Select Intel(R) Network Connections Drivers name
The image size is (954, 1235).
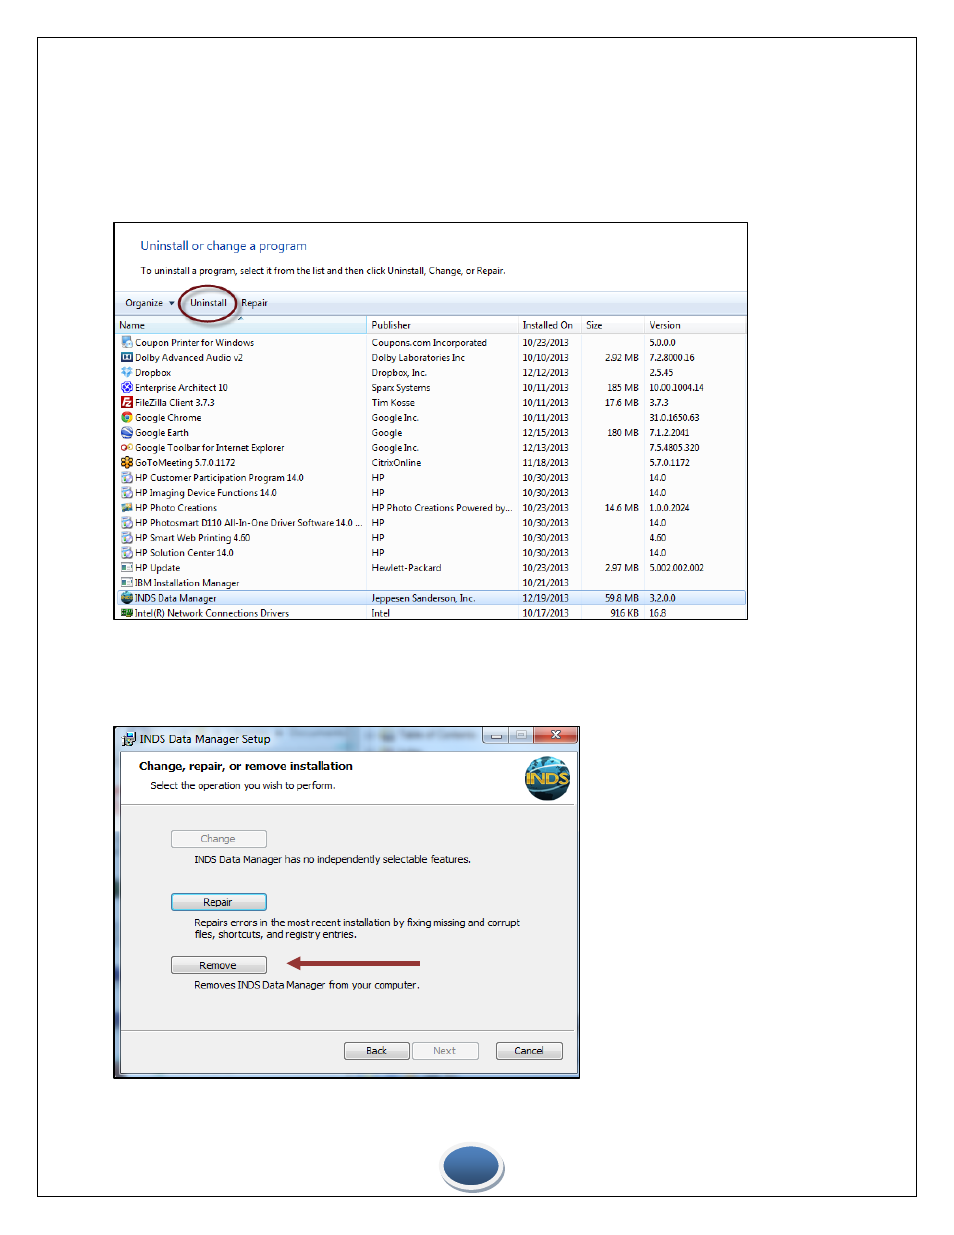212,613
